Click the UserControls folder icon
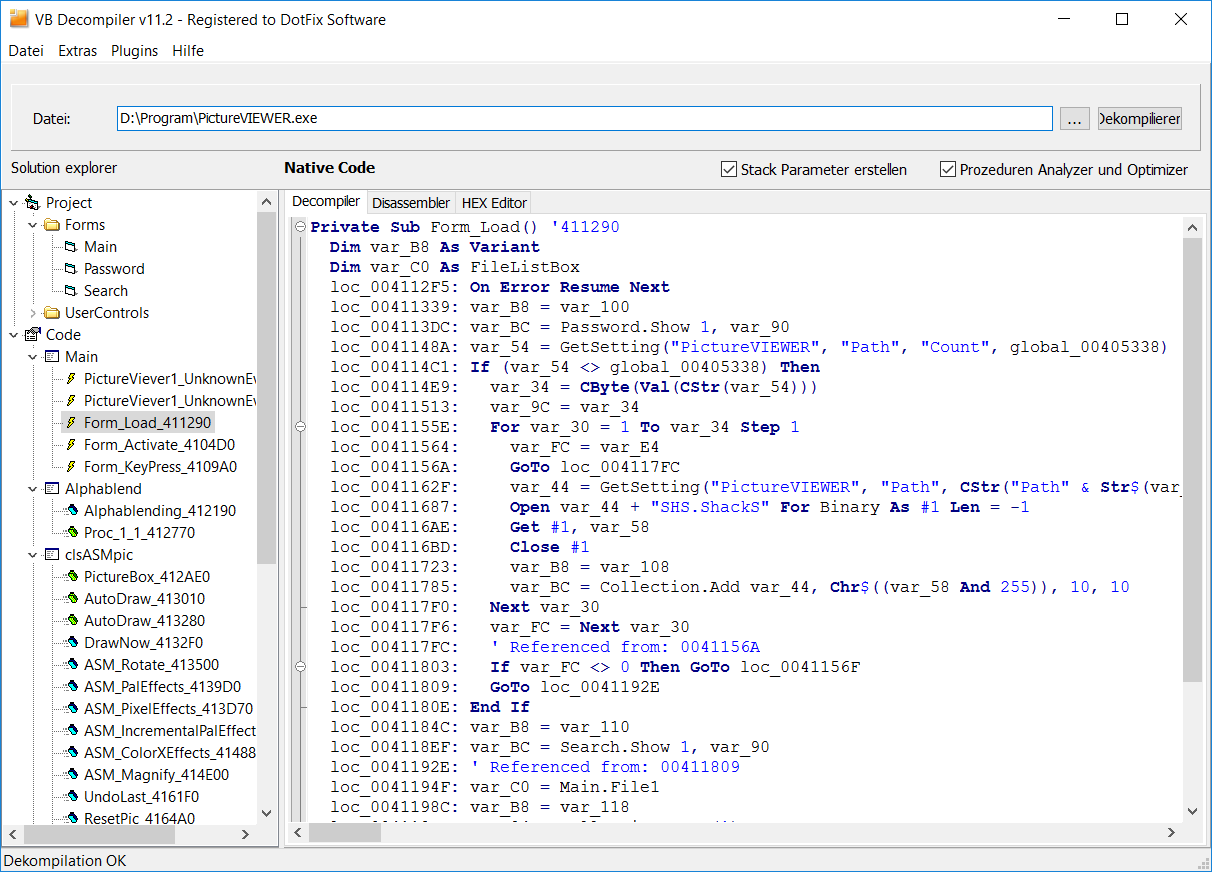 click(51, 313)
